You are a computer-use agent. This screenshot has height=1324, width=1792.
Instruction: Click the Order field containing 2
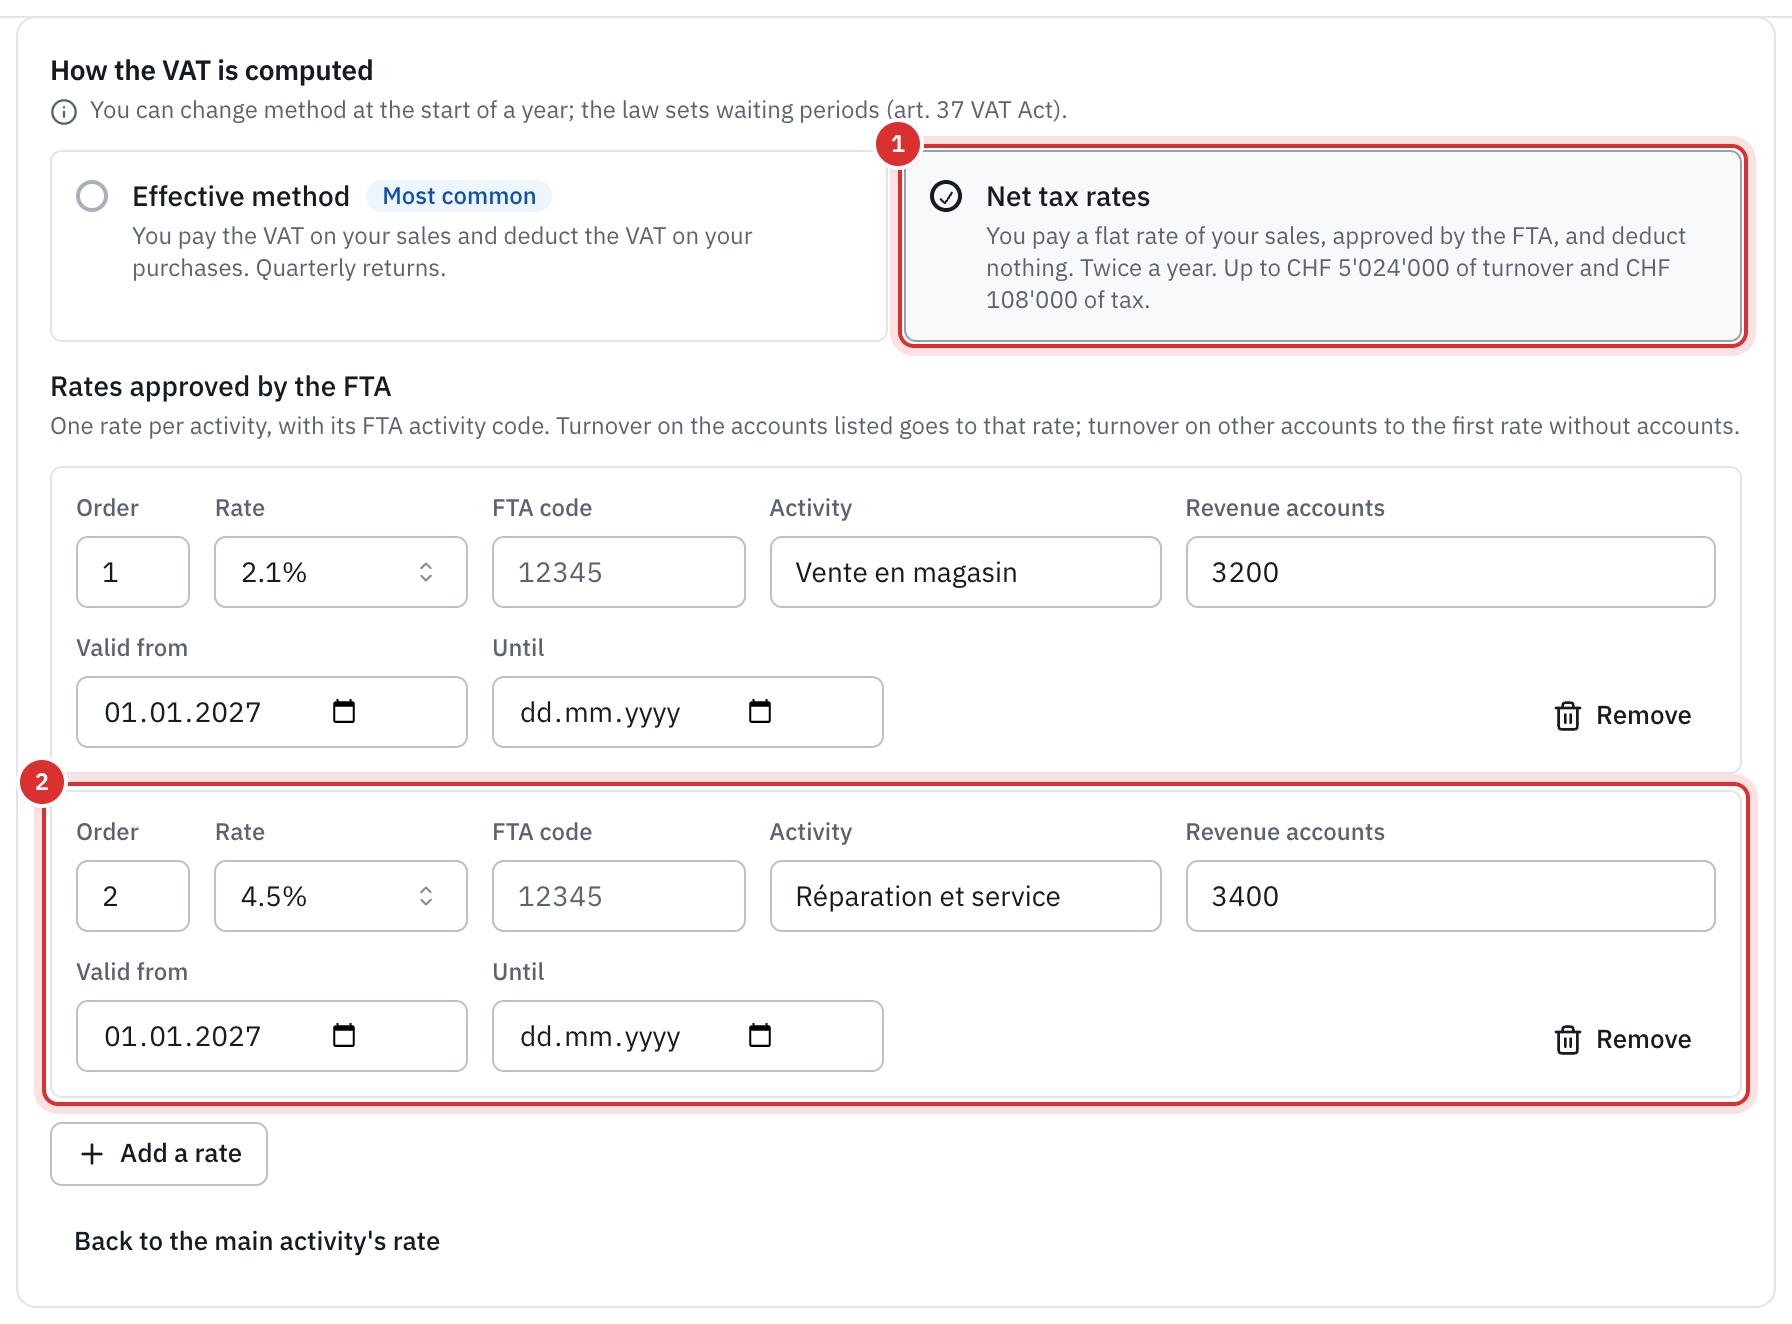click(x=133, y=896)
